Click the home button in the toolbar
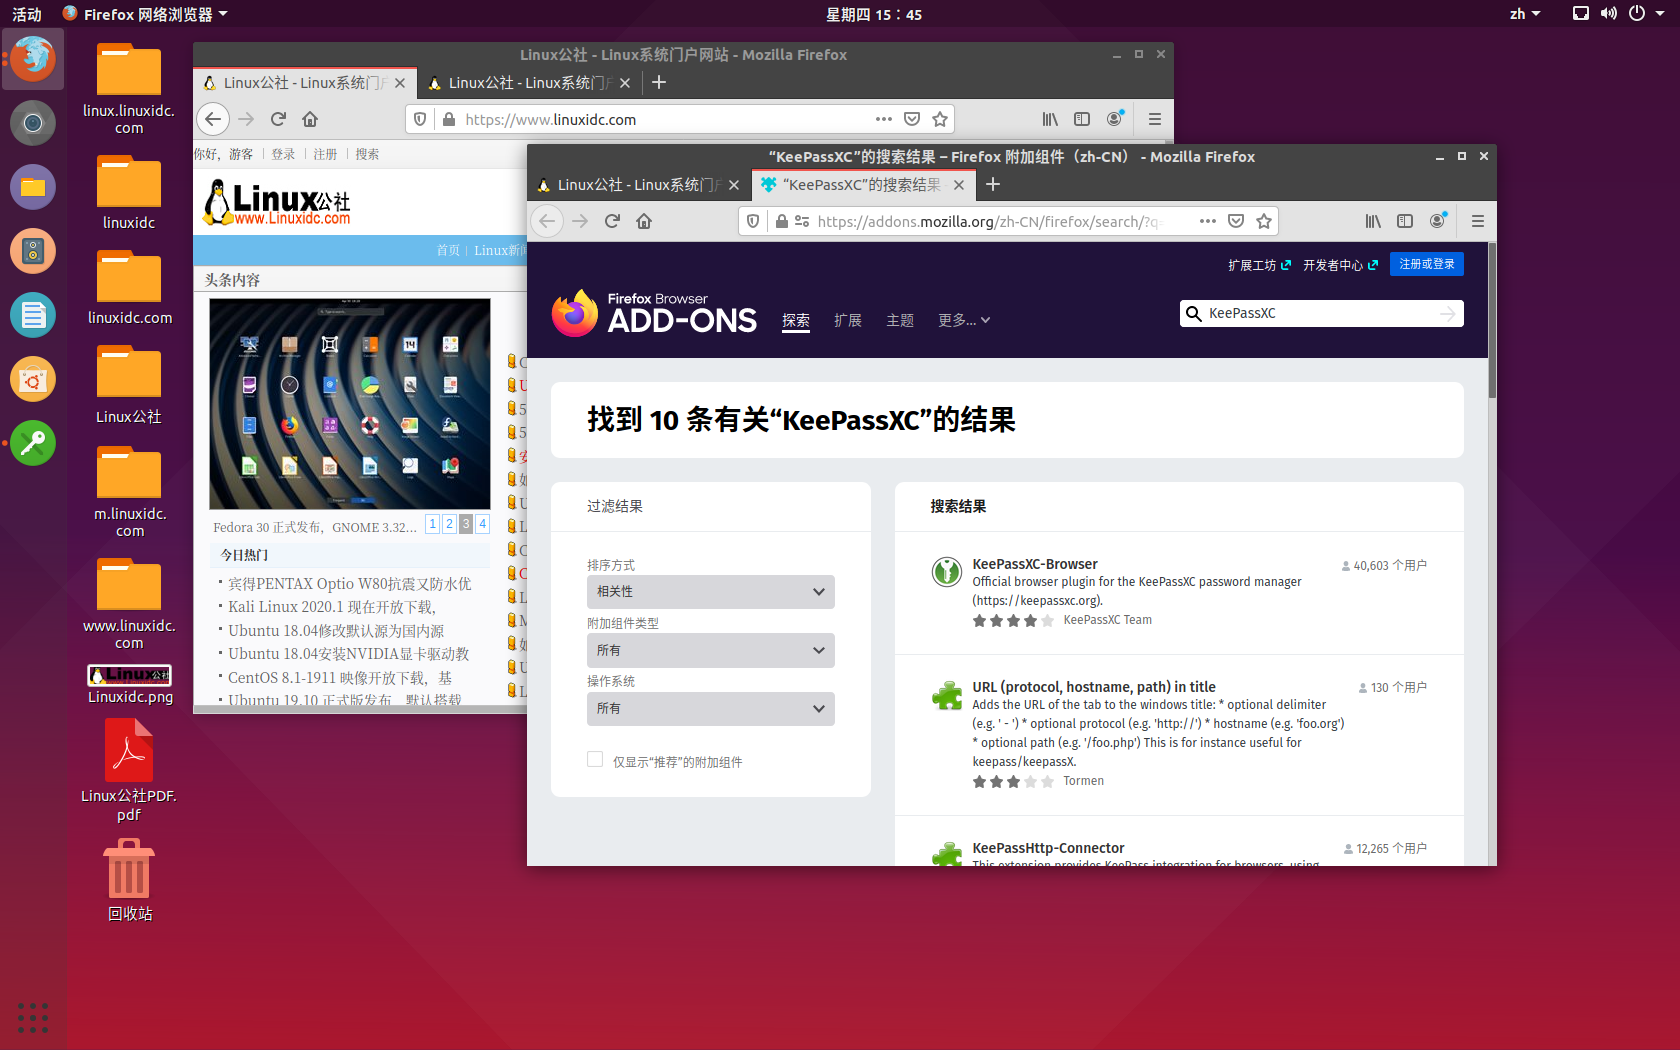Screen dimensions: 1680x1050 click(644, 221)
